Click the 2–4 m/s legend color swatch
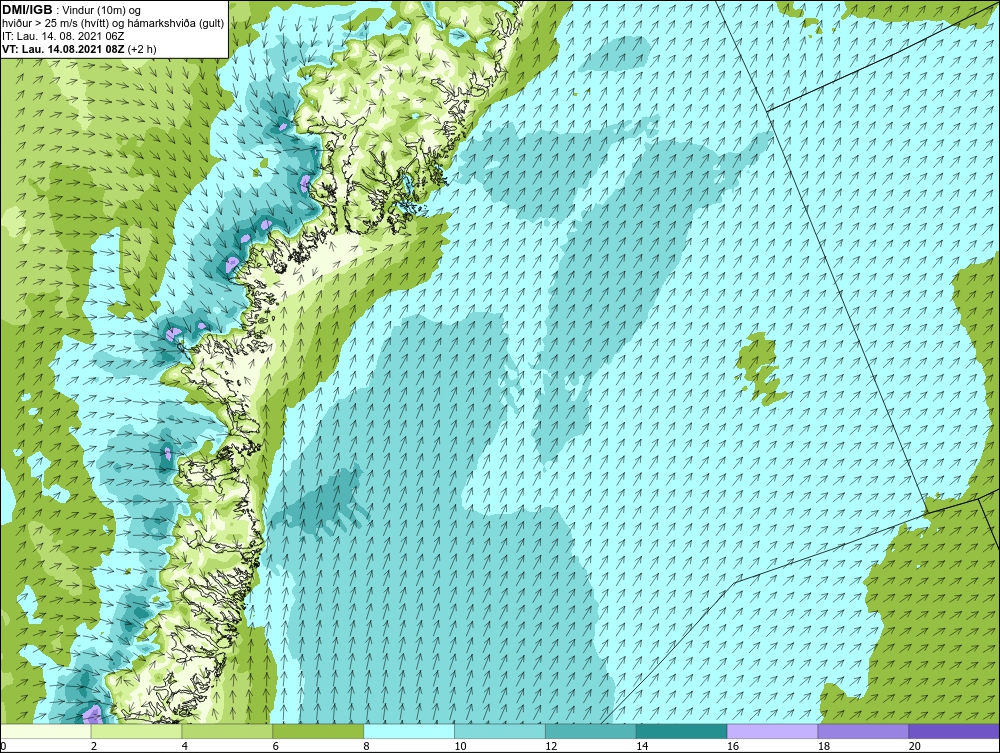This screenshot has width=1000, height=753. pos(136,731)
